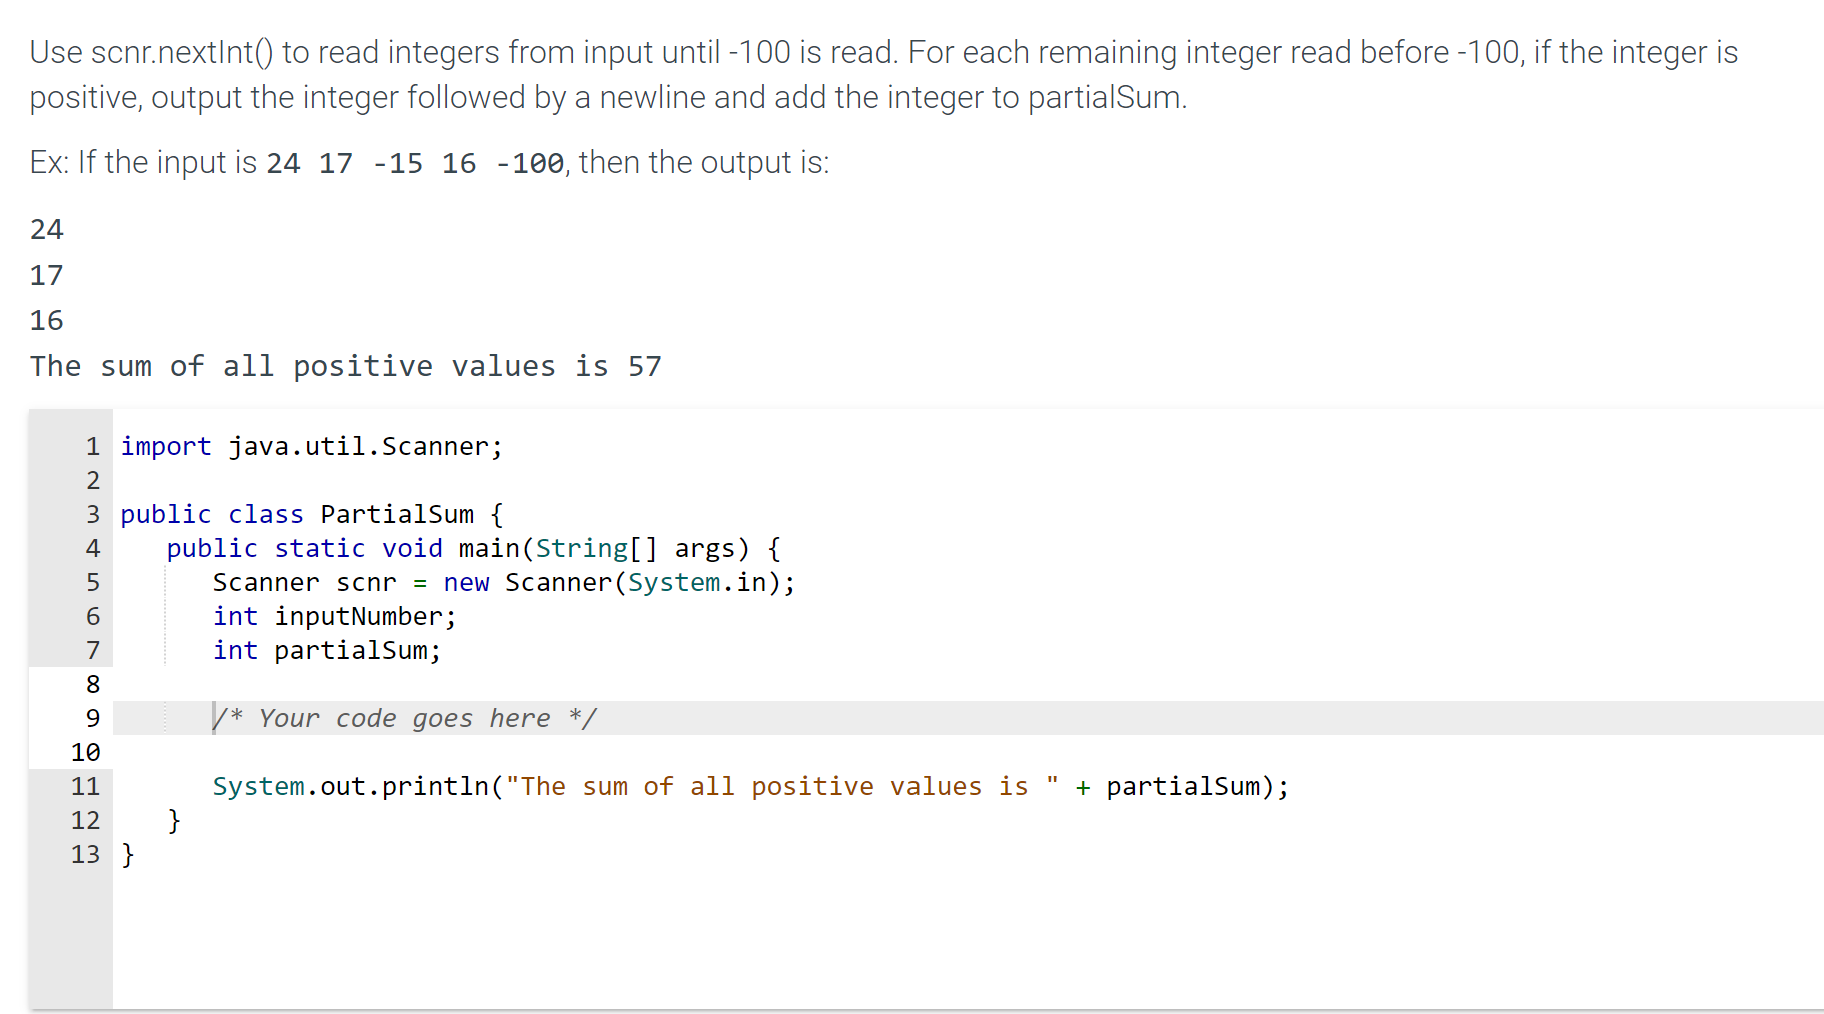Screen dimensions: 1824x1014
Task: Click line number 1 in the gutter
Action: (x=93, y=446)
